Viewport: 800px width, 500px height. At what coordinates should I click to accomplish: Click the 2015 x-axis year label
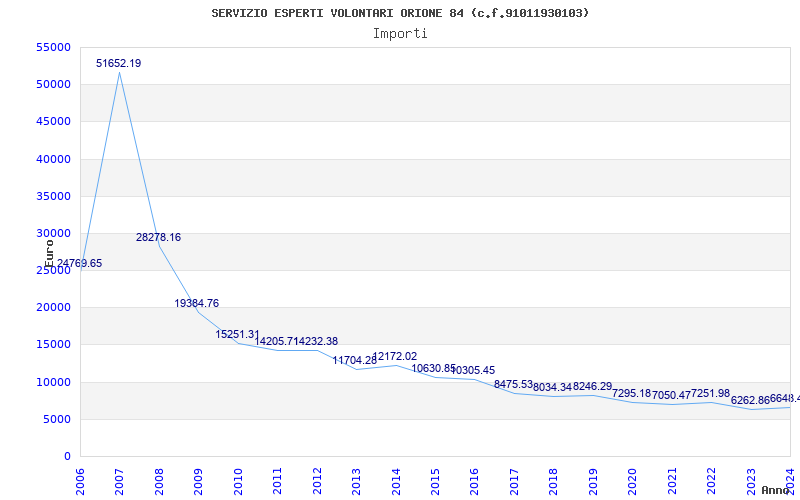click(x=435, y=481)
